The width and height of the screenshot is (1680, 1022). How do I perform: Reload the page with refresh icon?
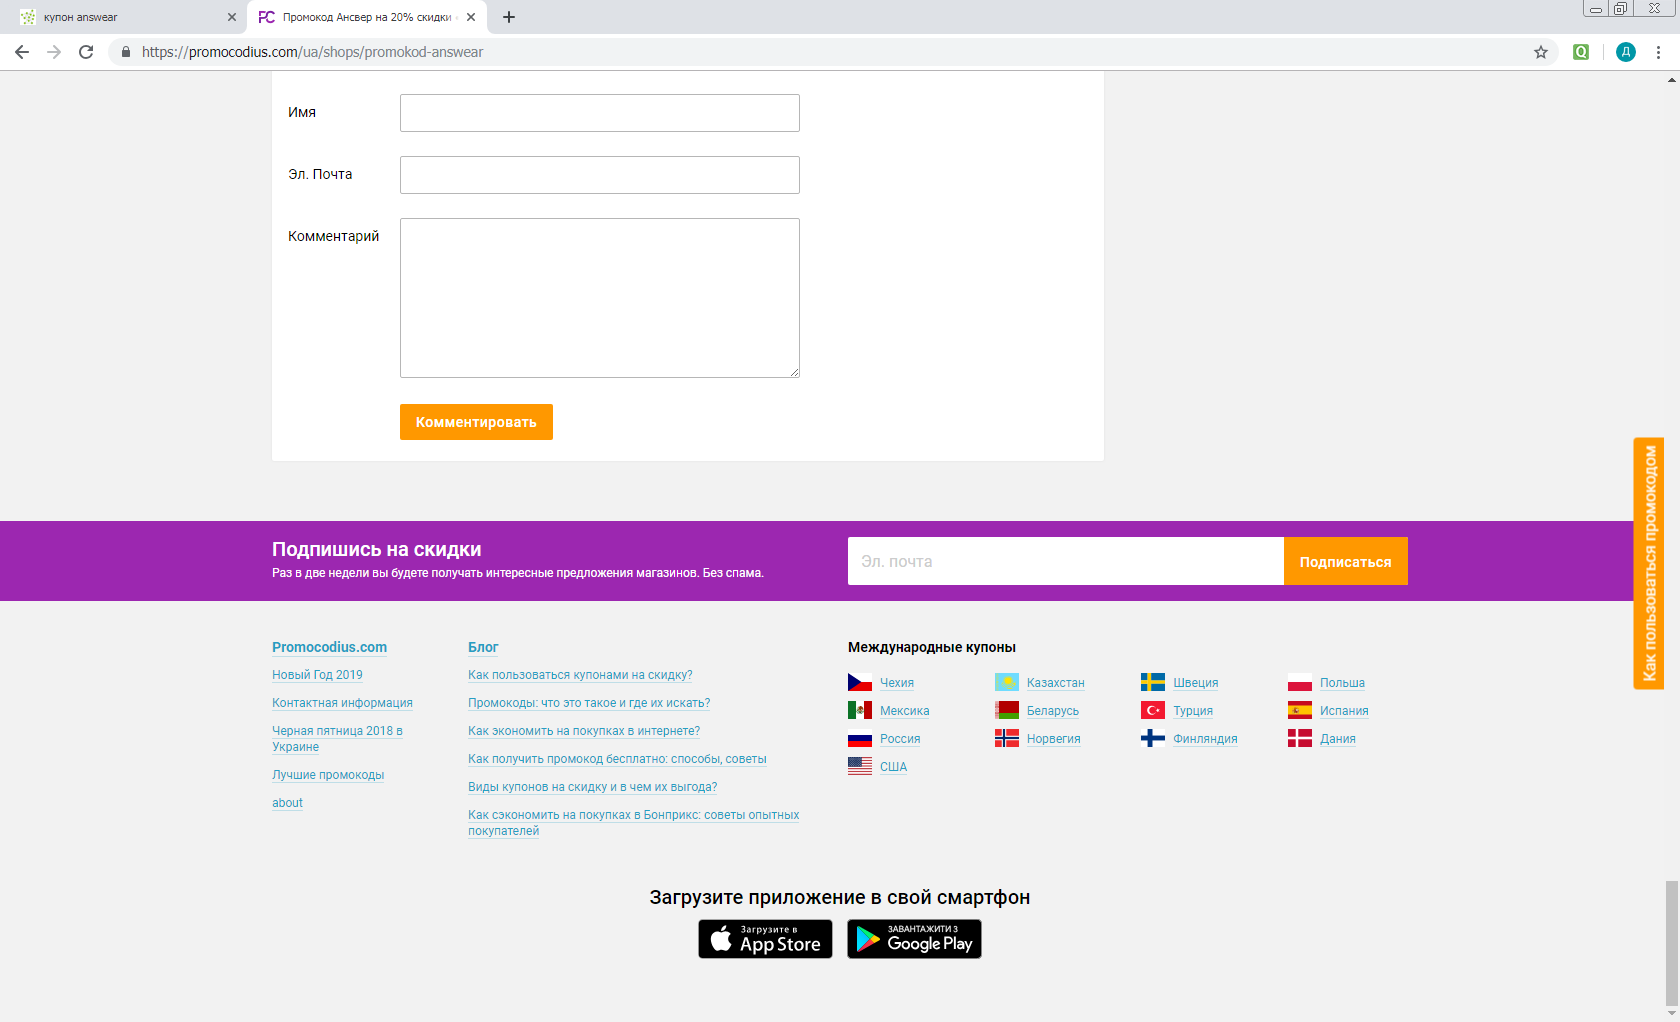86,52
